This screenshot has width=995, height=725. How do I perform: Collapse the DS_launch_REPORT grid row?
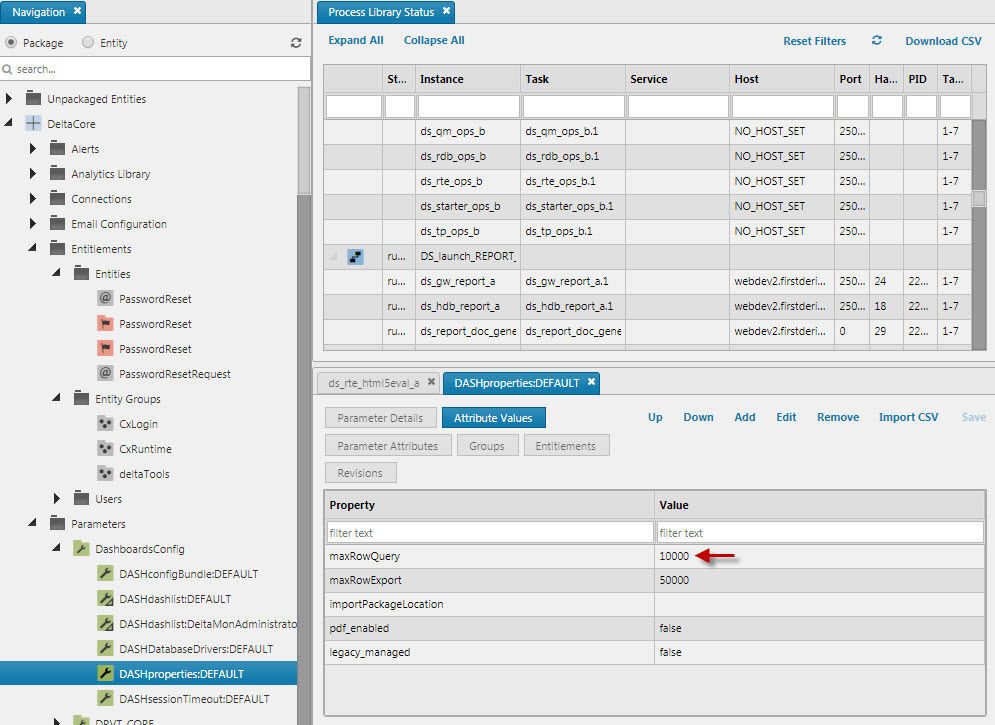click(333, 256)
